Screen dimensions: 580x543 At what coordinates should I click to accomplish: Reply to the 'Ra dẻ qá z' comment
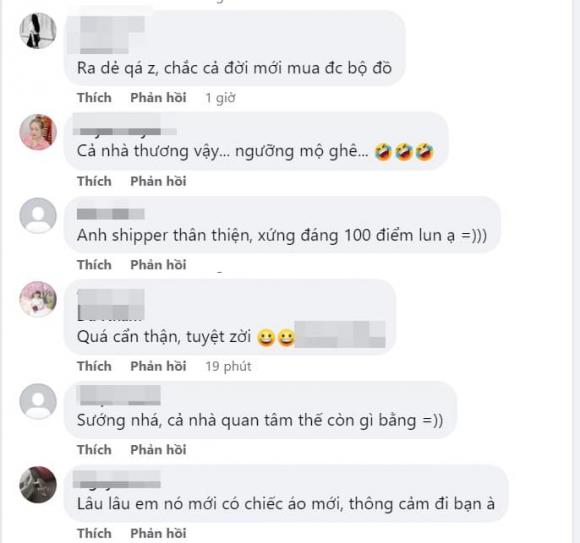pos(158,98)
